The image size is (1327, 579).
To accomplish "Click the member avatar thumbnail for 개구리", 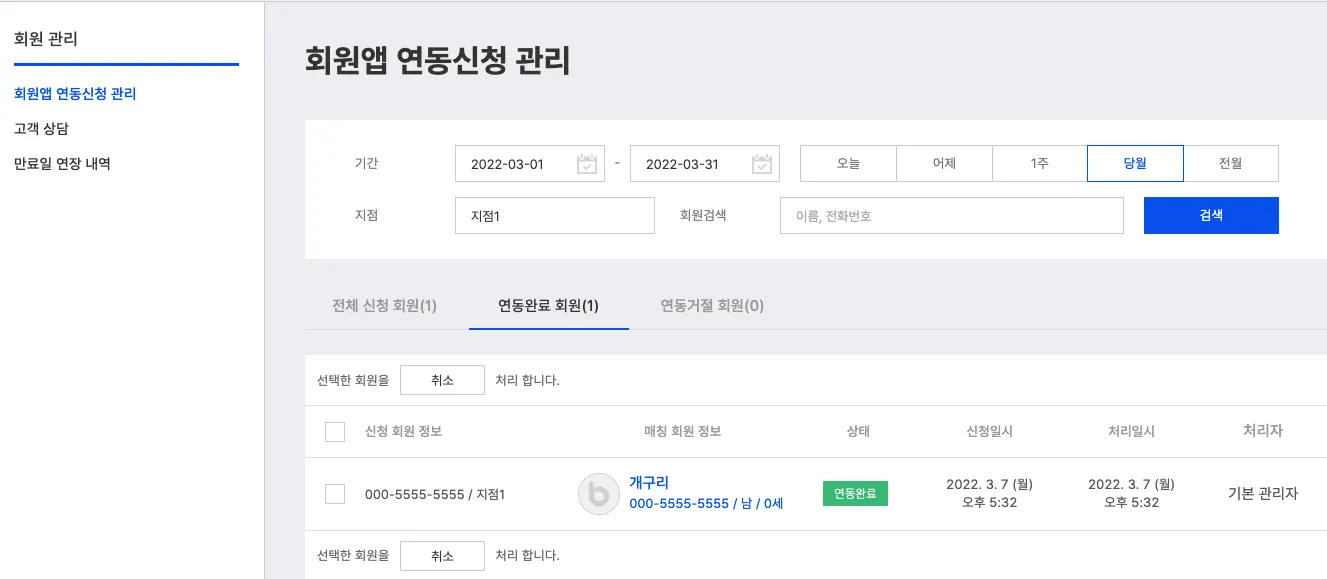I will (x=599, y=494).
